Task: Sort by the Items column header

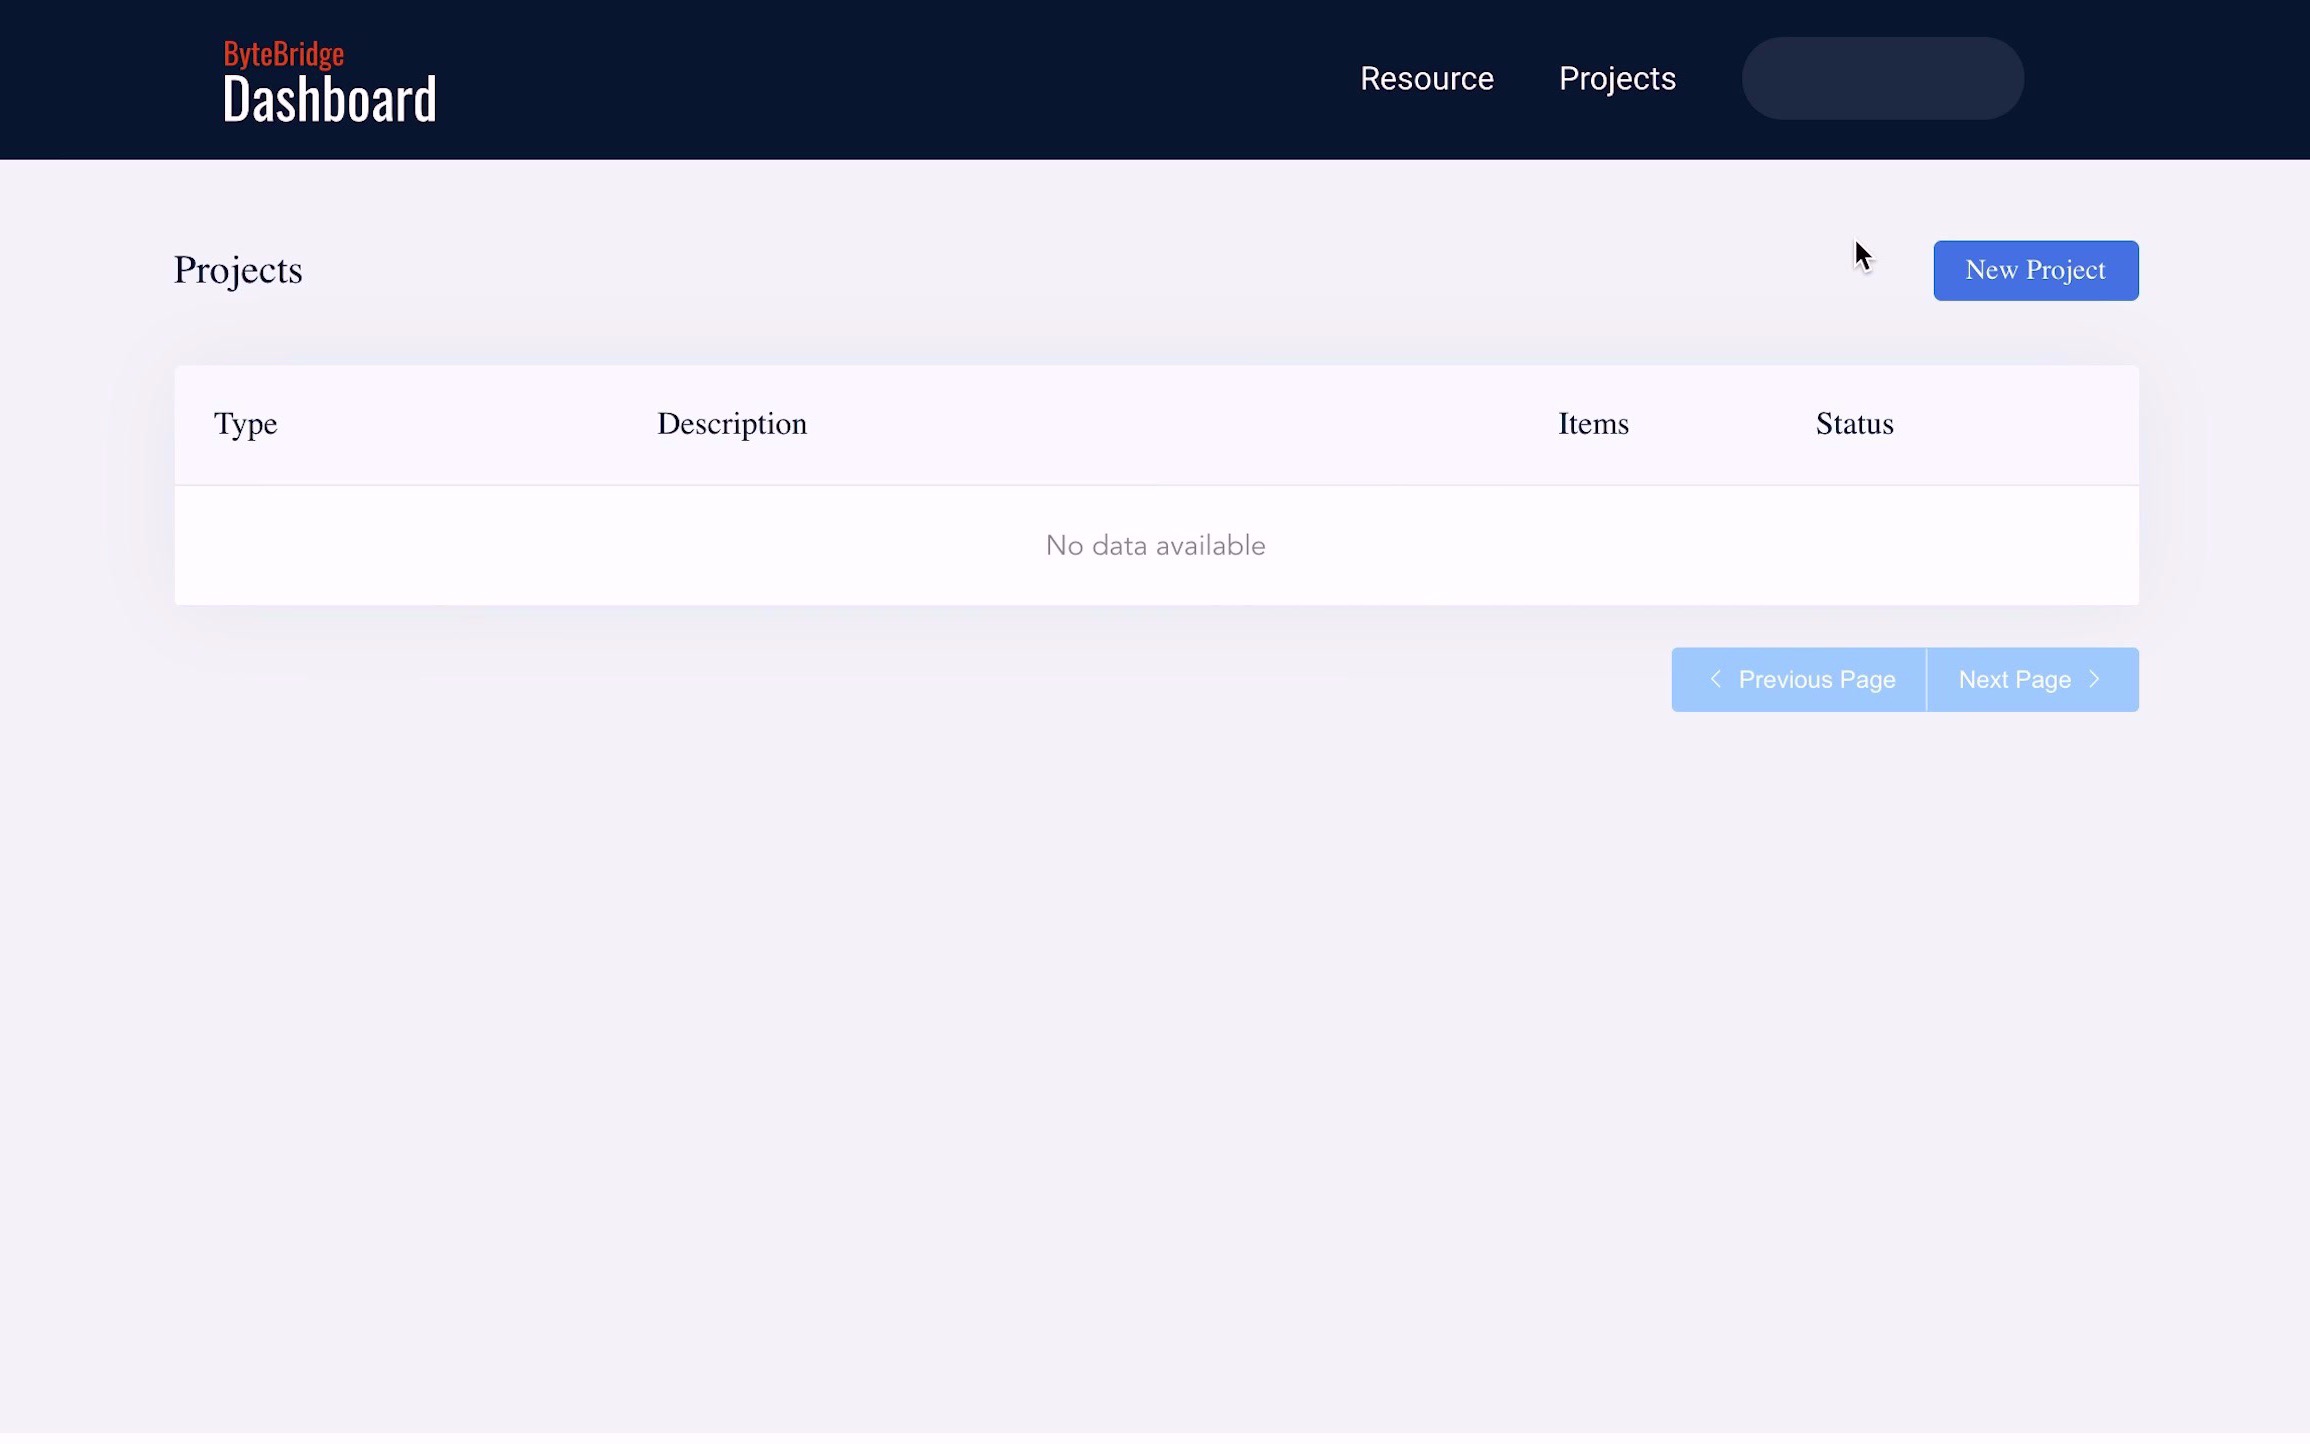Action: (1592, 424)
